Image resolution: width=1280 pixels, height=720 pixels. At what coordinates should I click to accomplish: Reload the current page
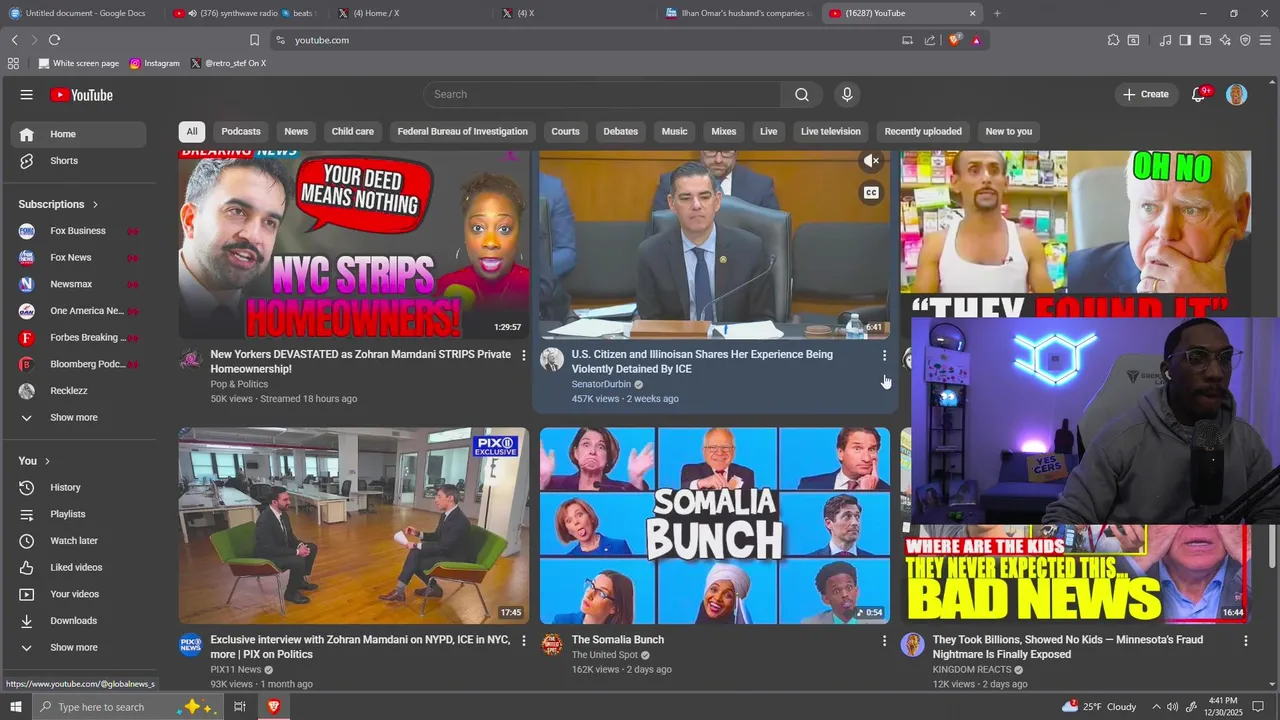[x=54, y=40]
